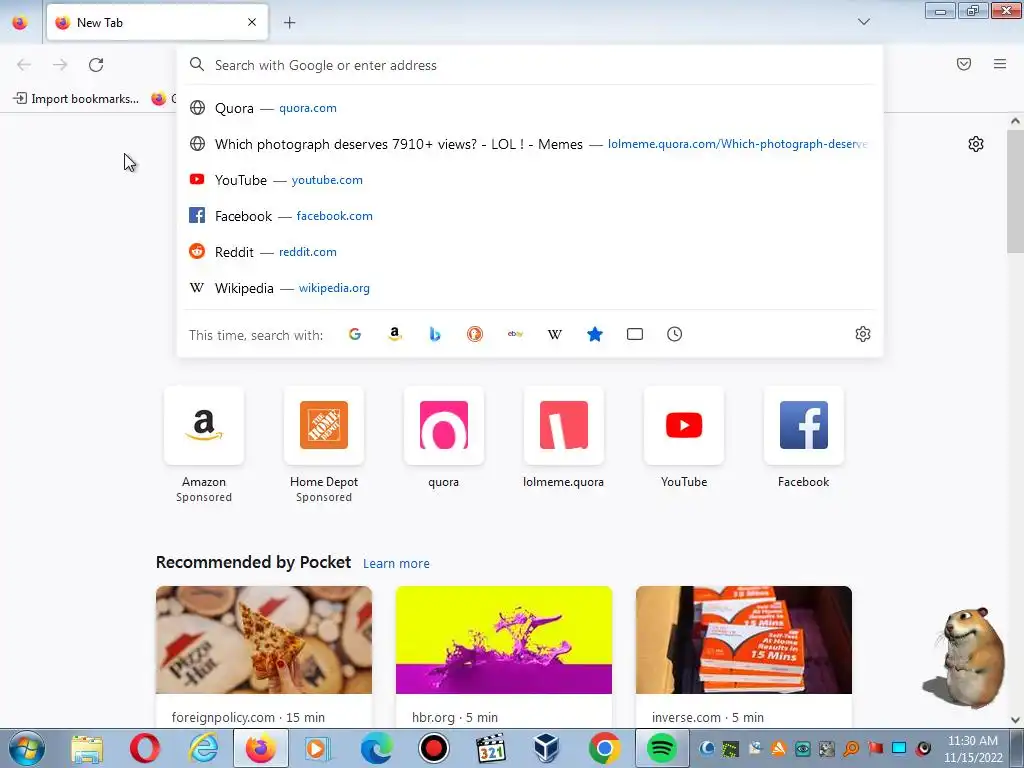Image resolution: width=1024 pixels, height=768 pixels.
Task: Launch Internet Explorer from the taskbar
Action: (204, 748)
